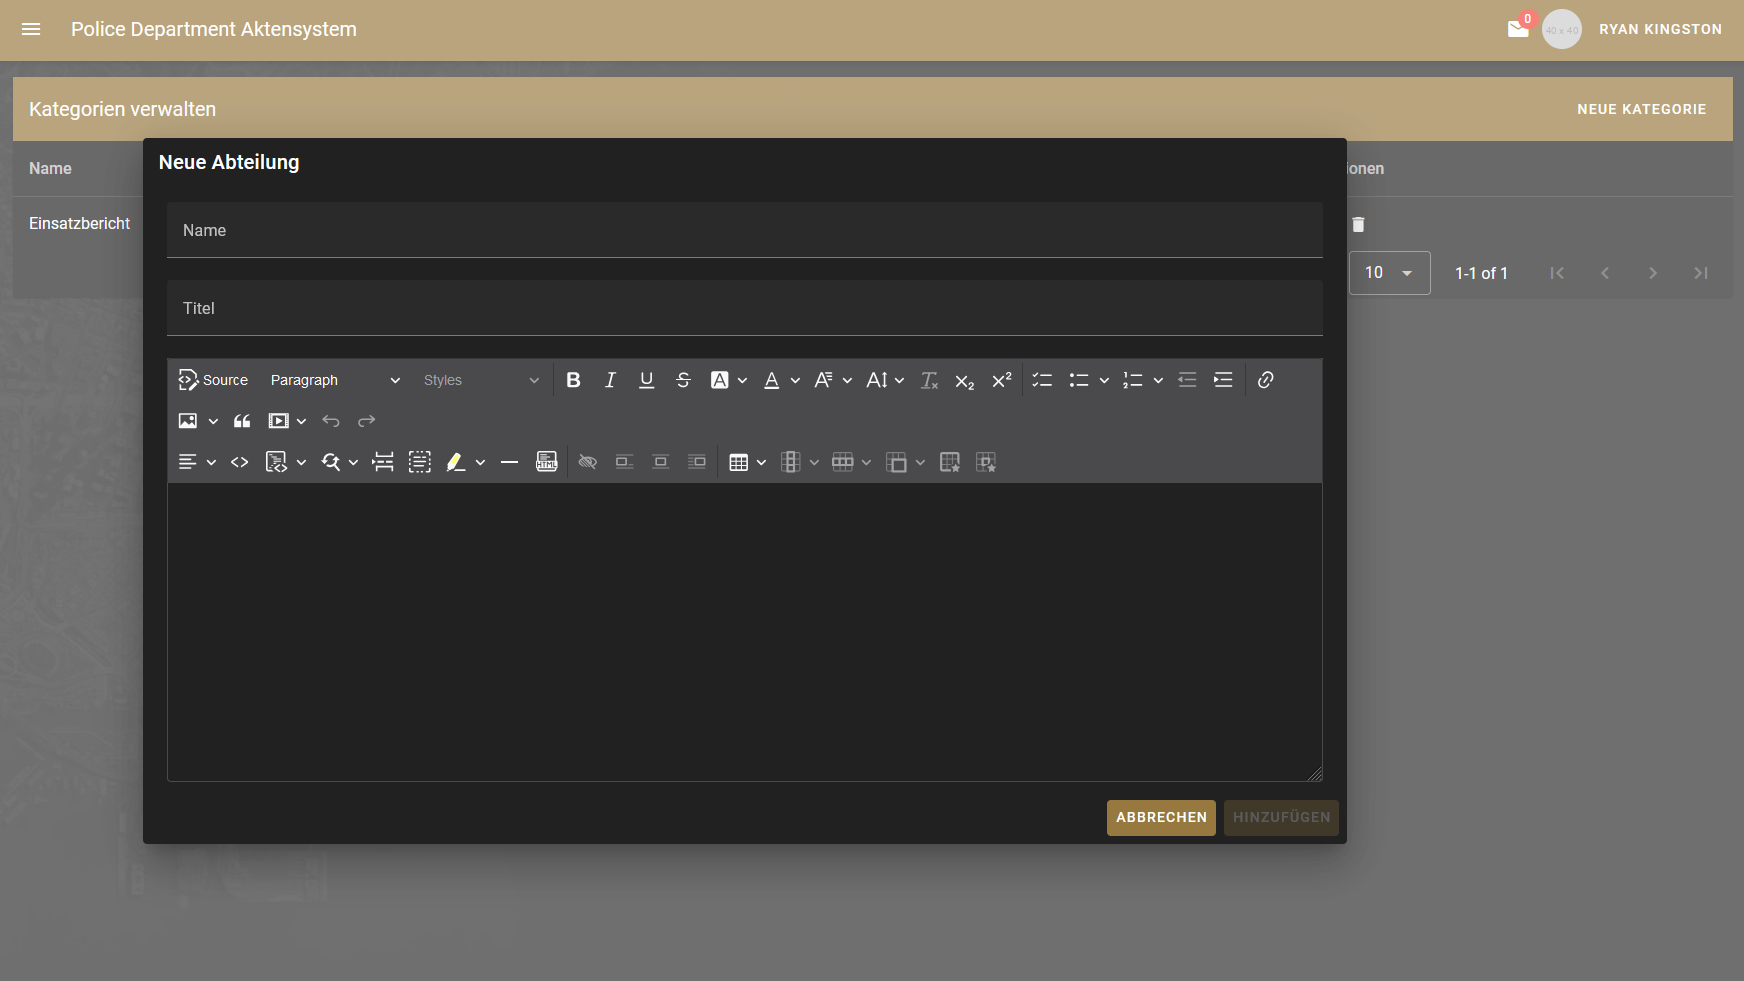This screenshot has height=981, width=1744.
Task: Click the Name column header
Action: 50,168
